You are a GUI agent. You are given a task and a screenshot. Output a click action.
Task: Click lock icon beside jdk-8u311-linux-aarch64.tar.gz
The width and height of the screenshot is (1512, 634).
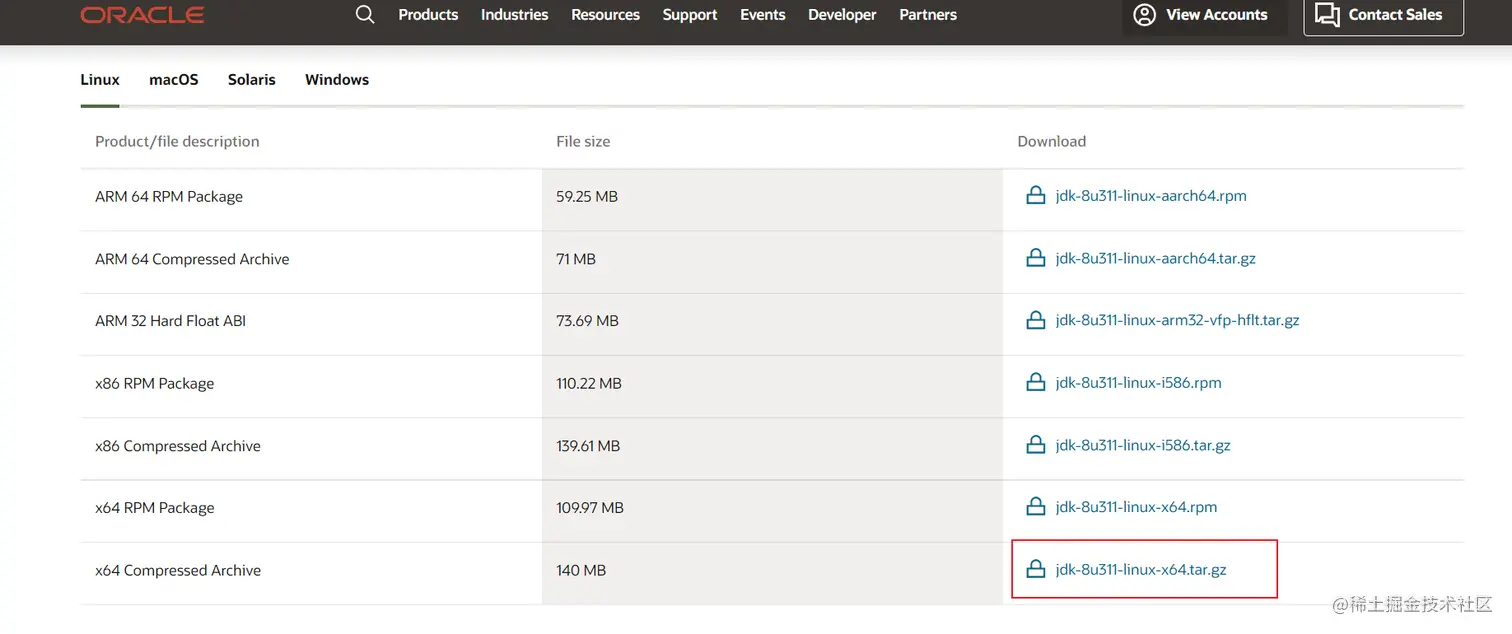[x=1036, y=258]
